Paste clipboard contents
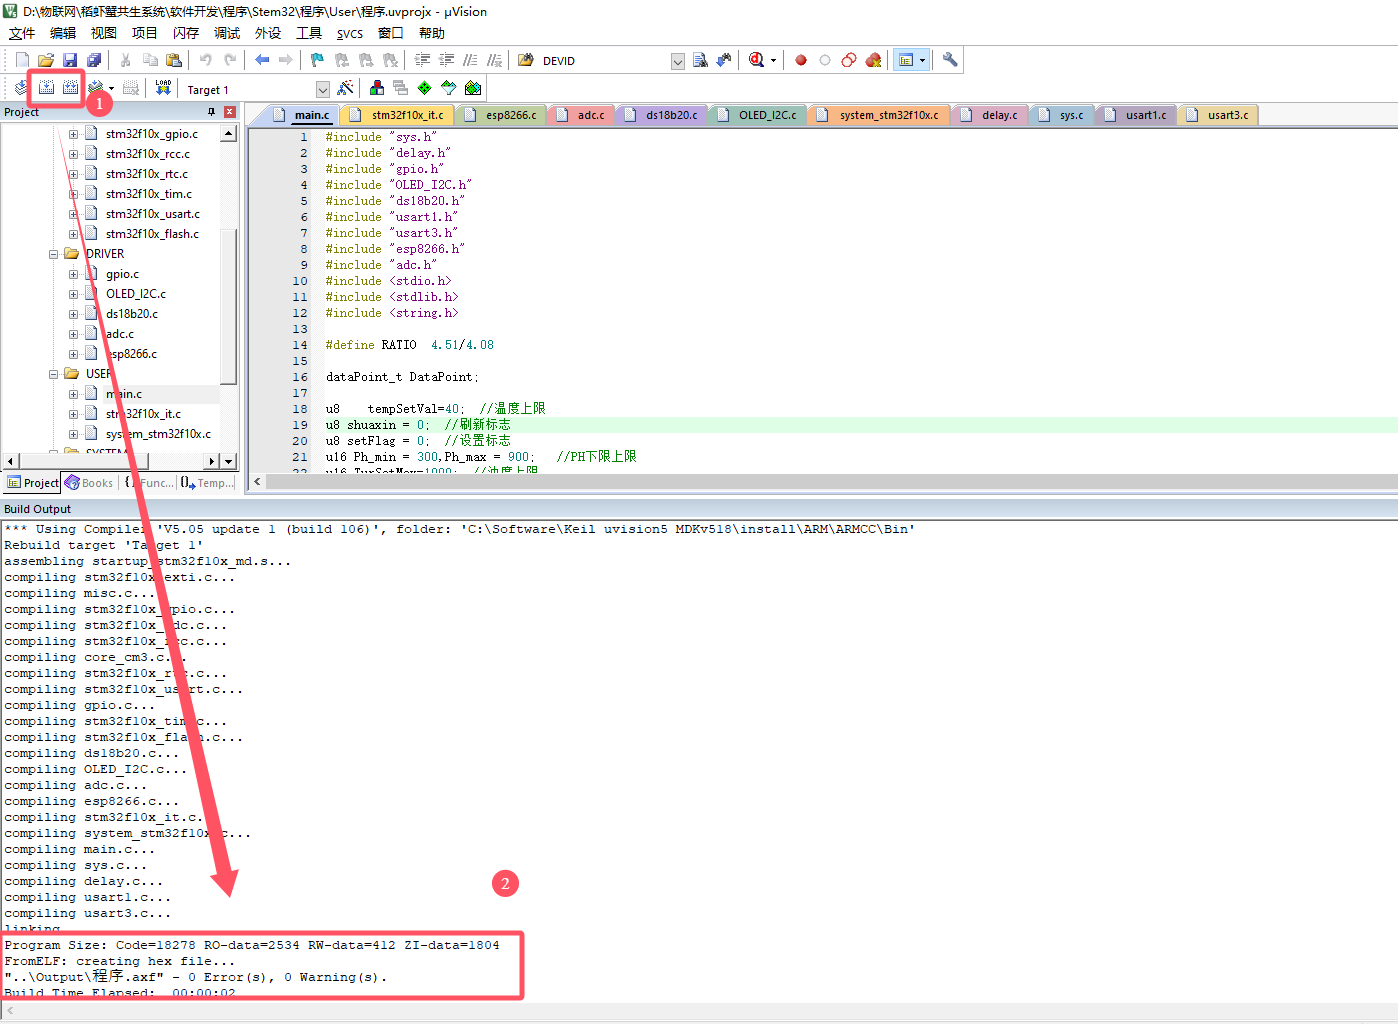1398x1024 pixels. [174, 60]
